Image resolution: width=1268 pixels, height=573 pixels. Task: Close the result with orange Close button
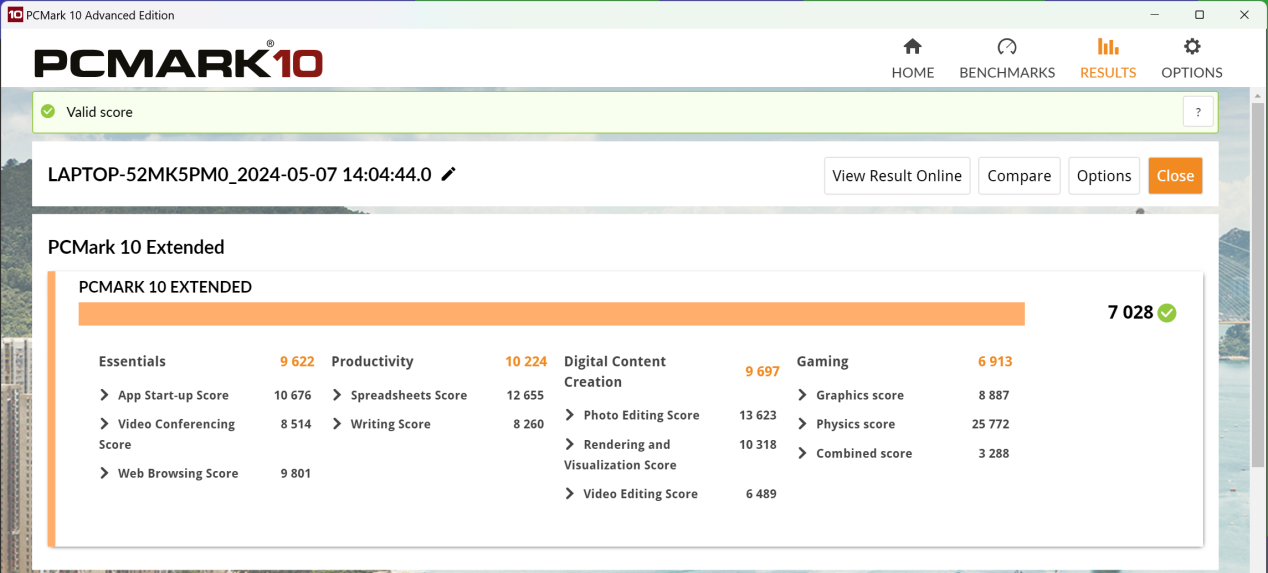1175,176
